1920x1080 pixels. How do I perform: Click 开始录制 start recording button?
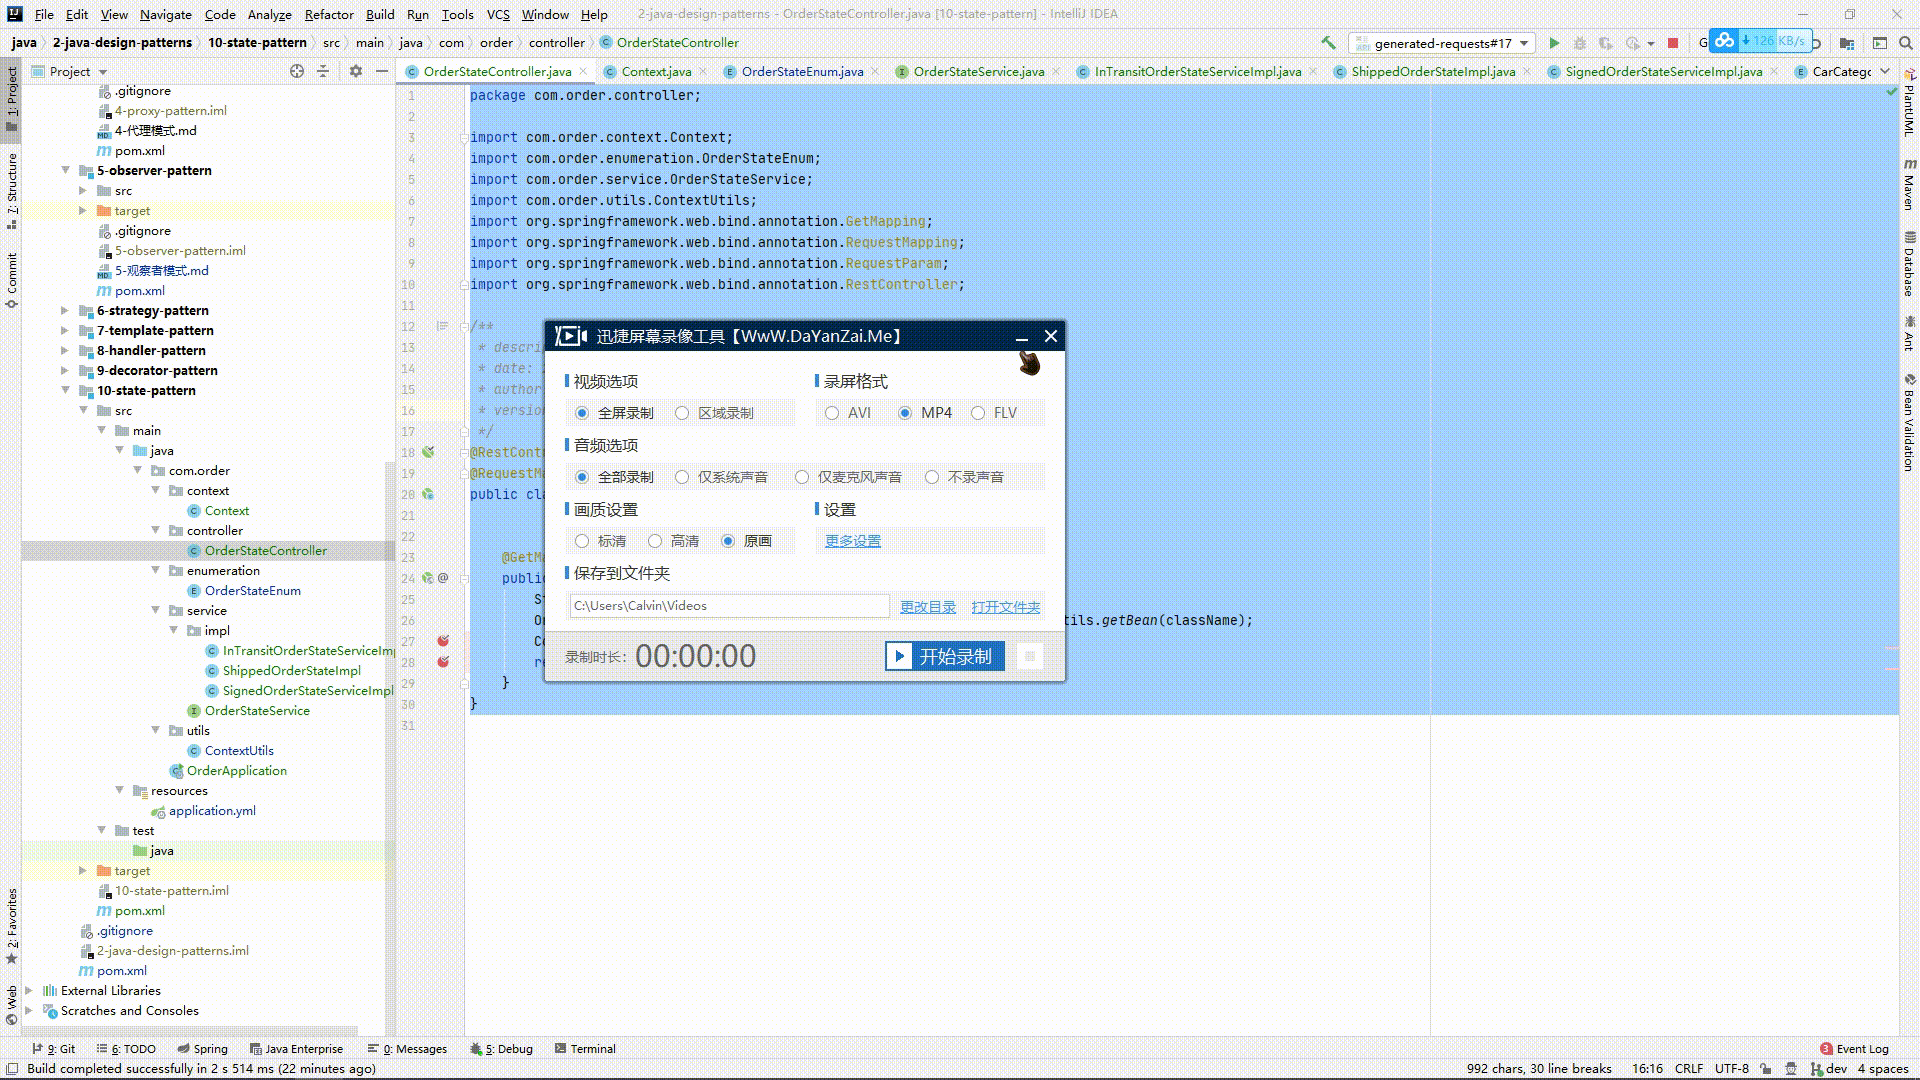click(x=945, y=656)
